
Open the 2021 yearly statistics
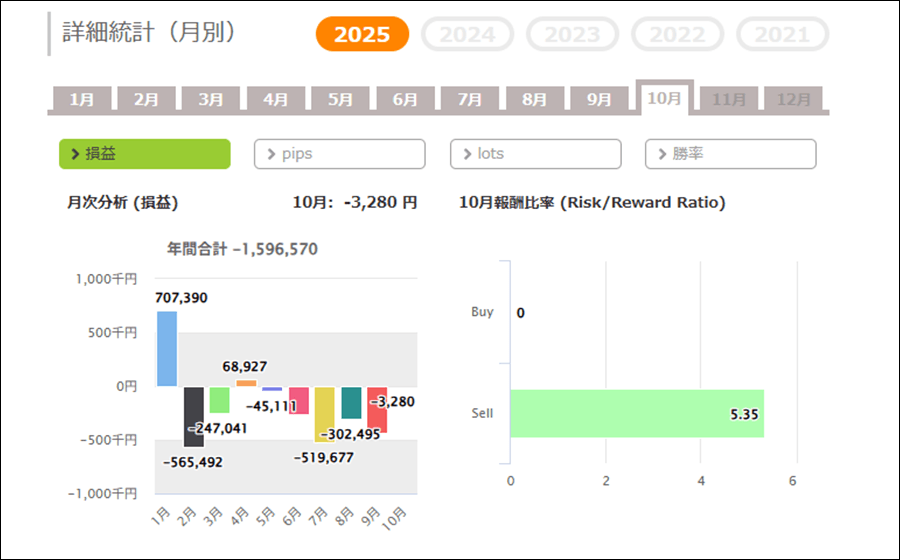tap(782, 34)
